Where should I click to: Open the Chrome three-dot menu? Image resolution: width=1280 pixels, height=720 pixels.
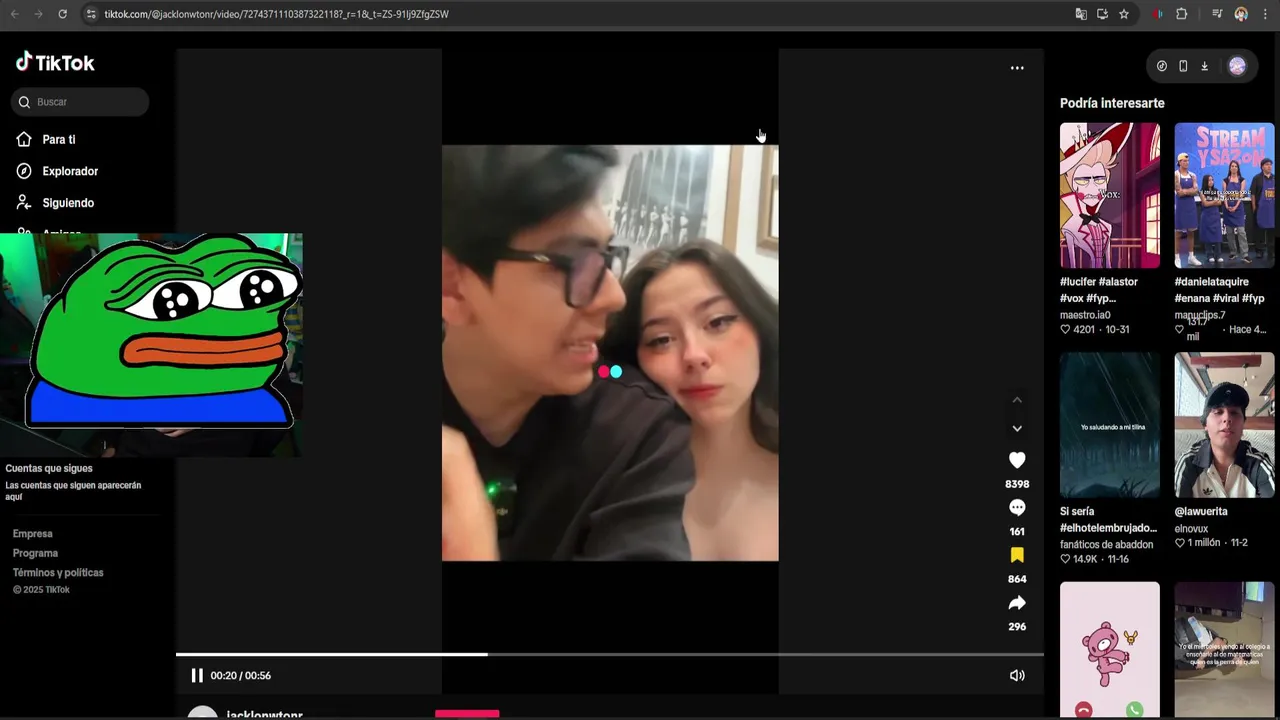point(1265,14)
